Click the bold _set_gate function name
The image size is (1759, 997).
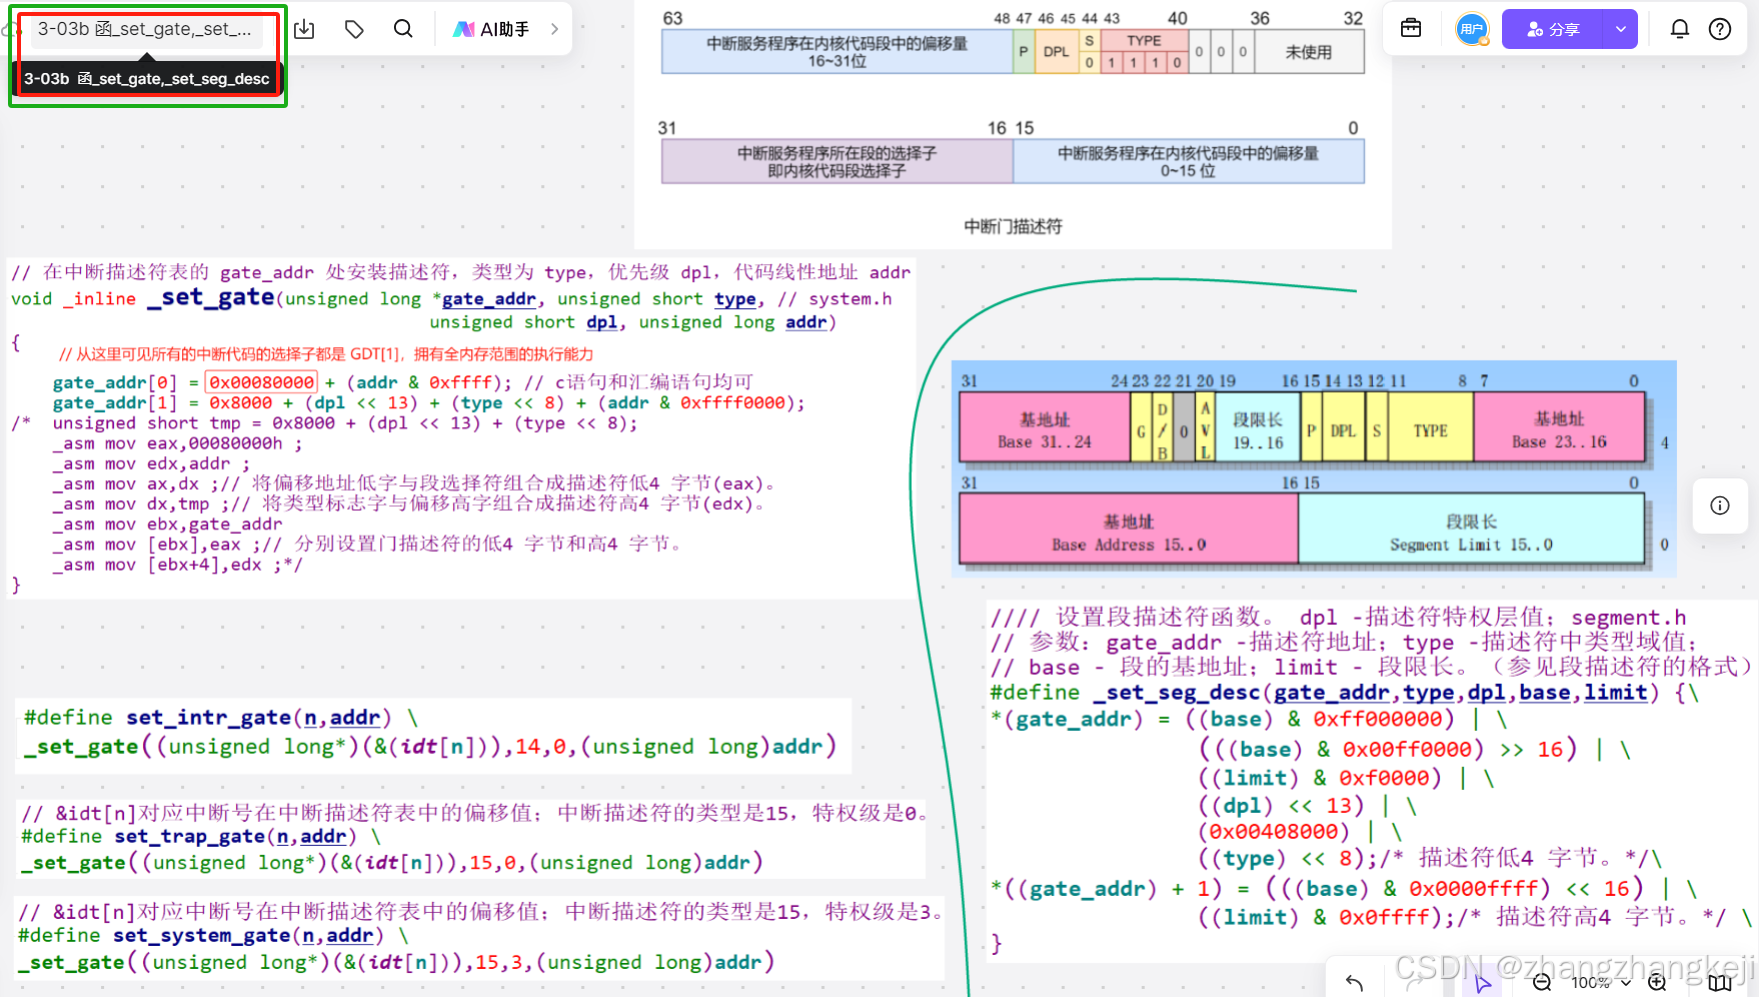tap(211, 297)
